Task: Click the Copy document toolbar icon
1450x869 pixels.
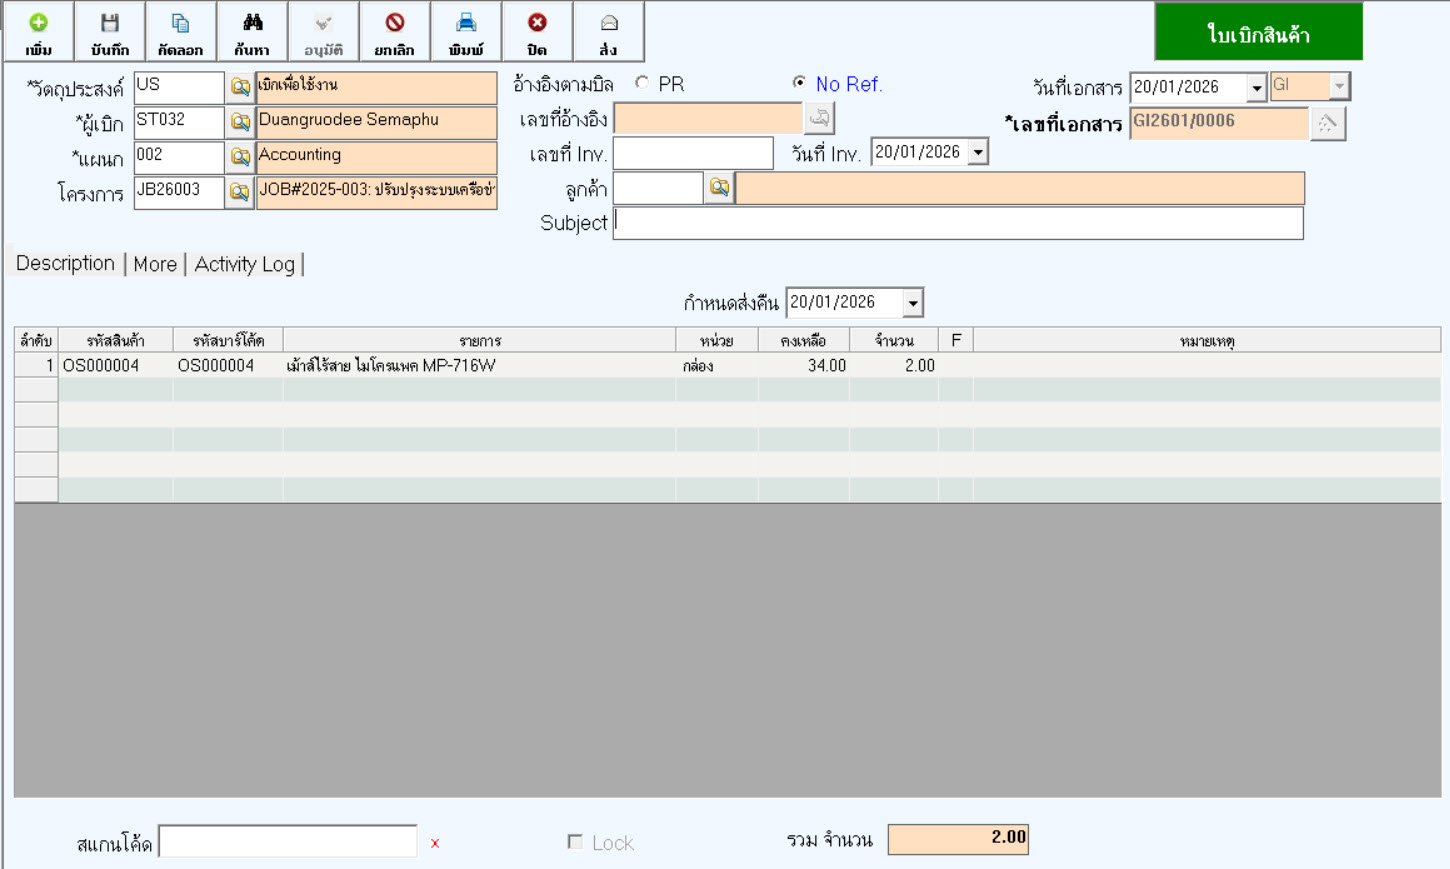Action: (x=180, y=23)
